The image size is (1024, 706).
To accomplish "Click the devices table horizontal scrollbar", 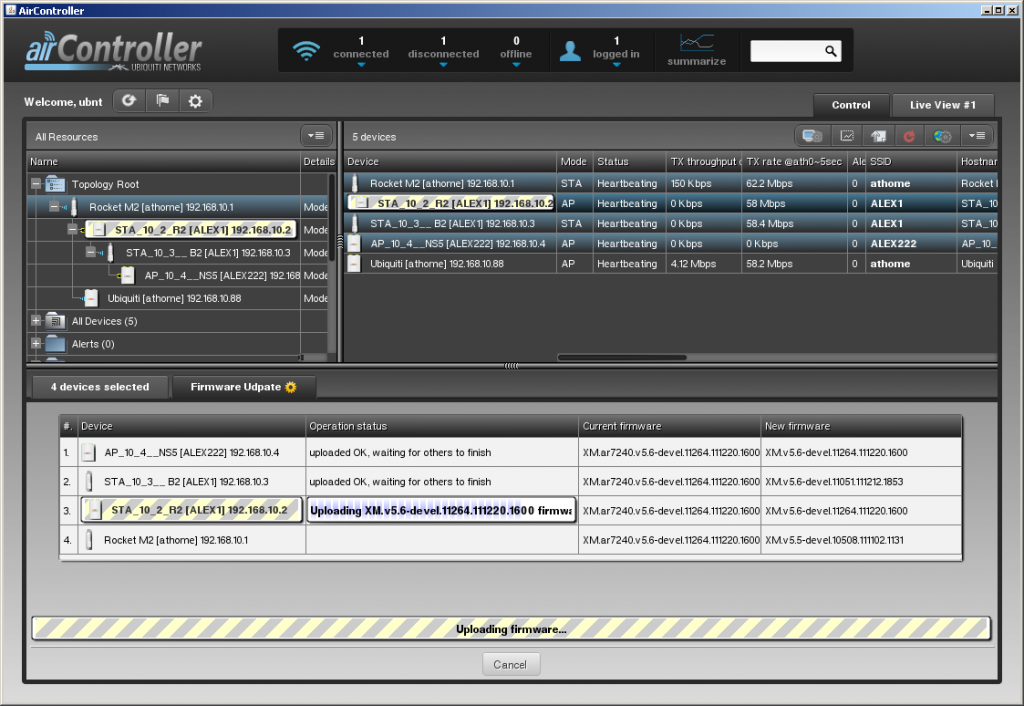I will click(622, 357).
